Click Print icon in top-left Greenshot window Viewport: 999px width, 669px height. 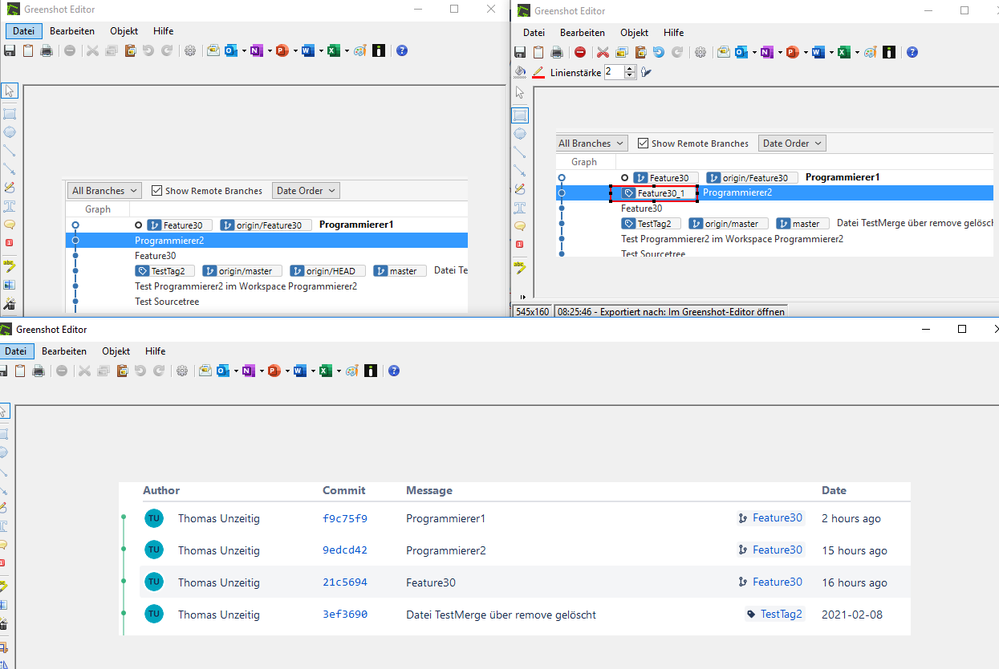pos(47,50)
